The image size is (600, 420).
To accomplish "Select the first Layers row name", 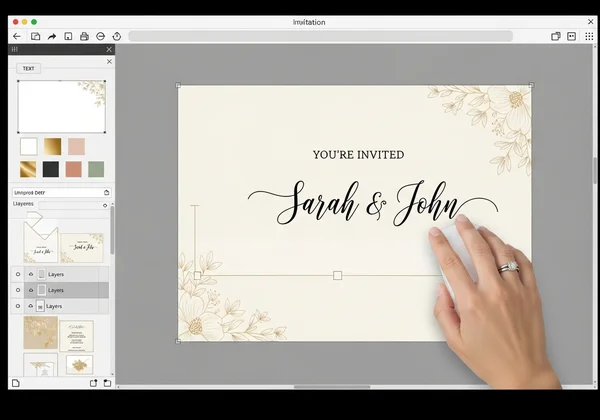I will pyautogui.click(x=56, y=274).
